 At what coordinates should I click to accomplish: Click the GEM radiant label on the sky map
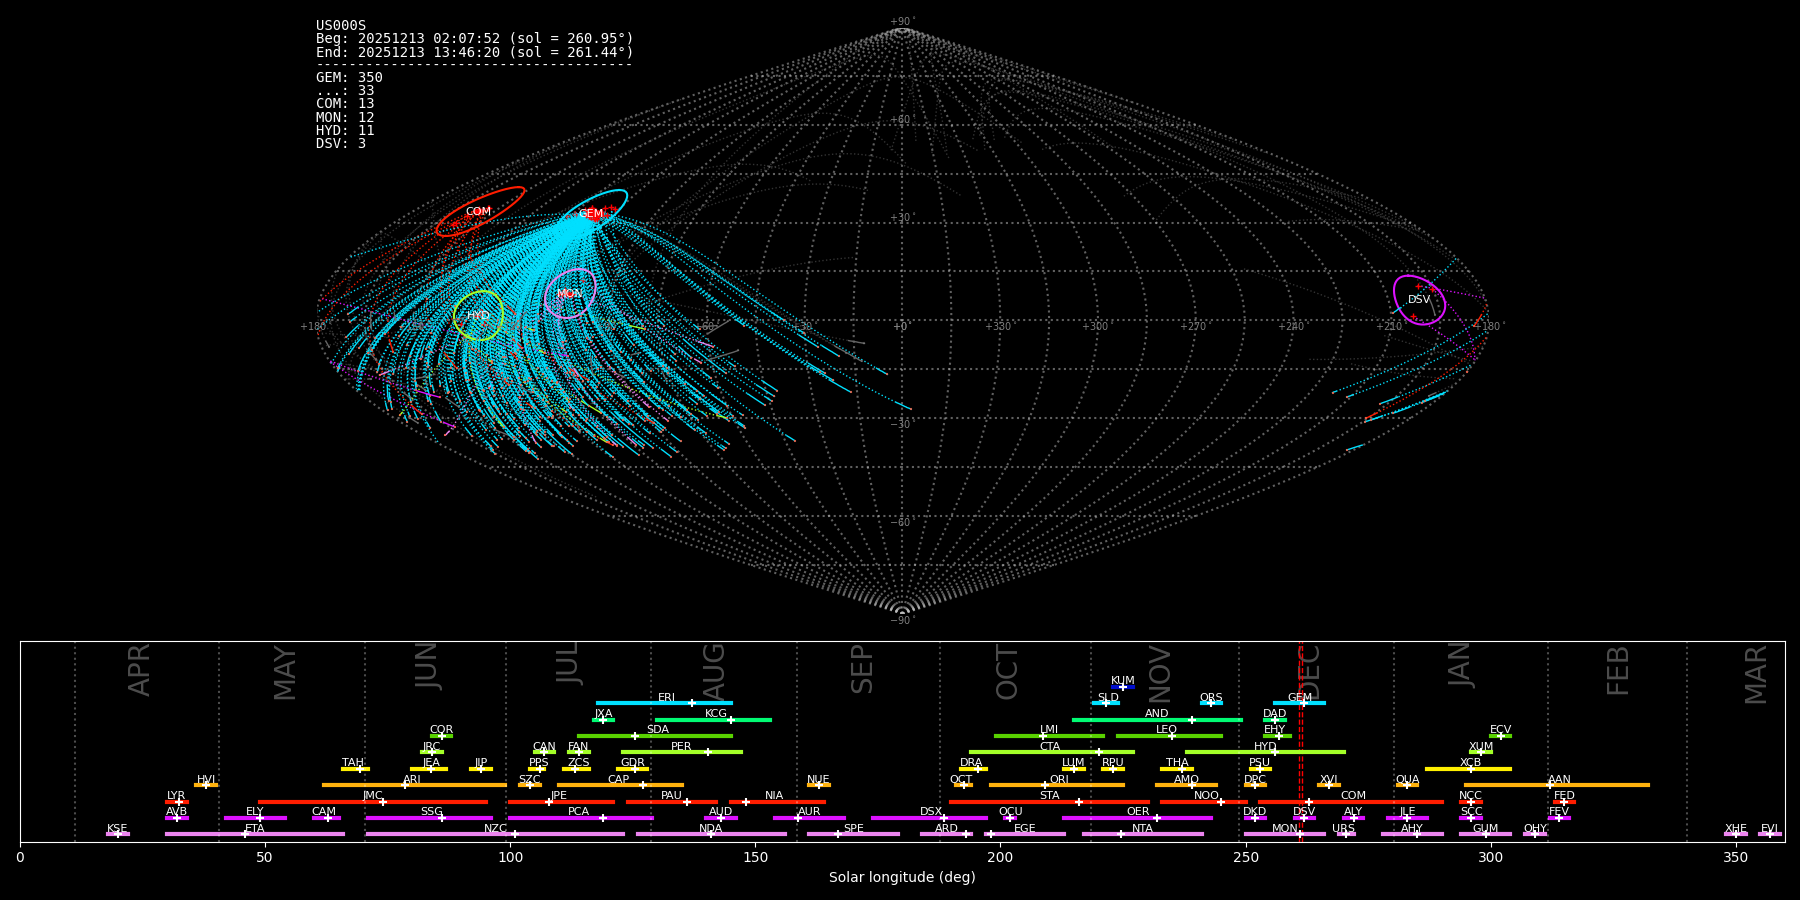(591, 214)
